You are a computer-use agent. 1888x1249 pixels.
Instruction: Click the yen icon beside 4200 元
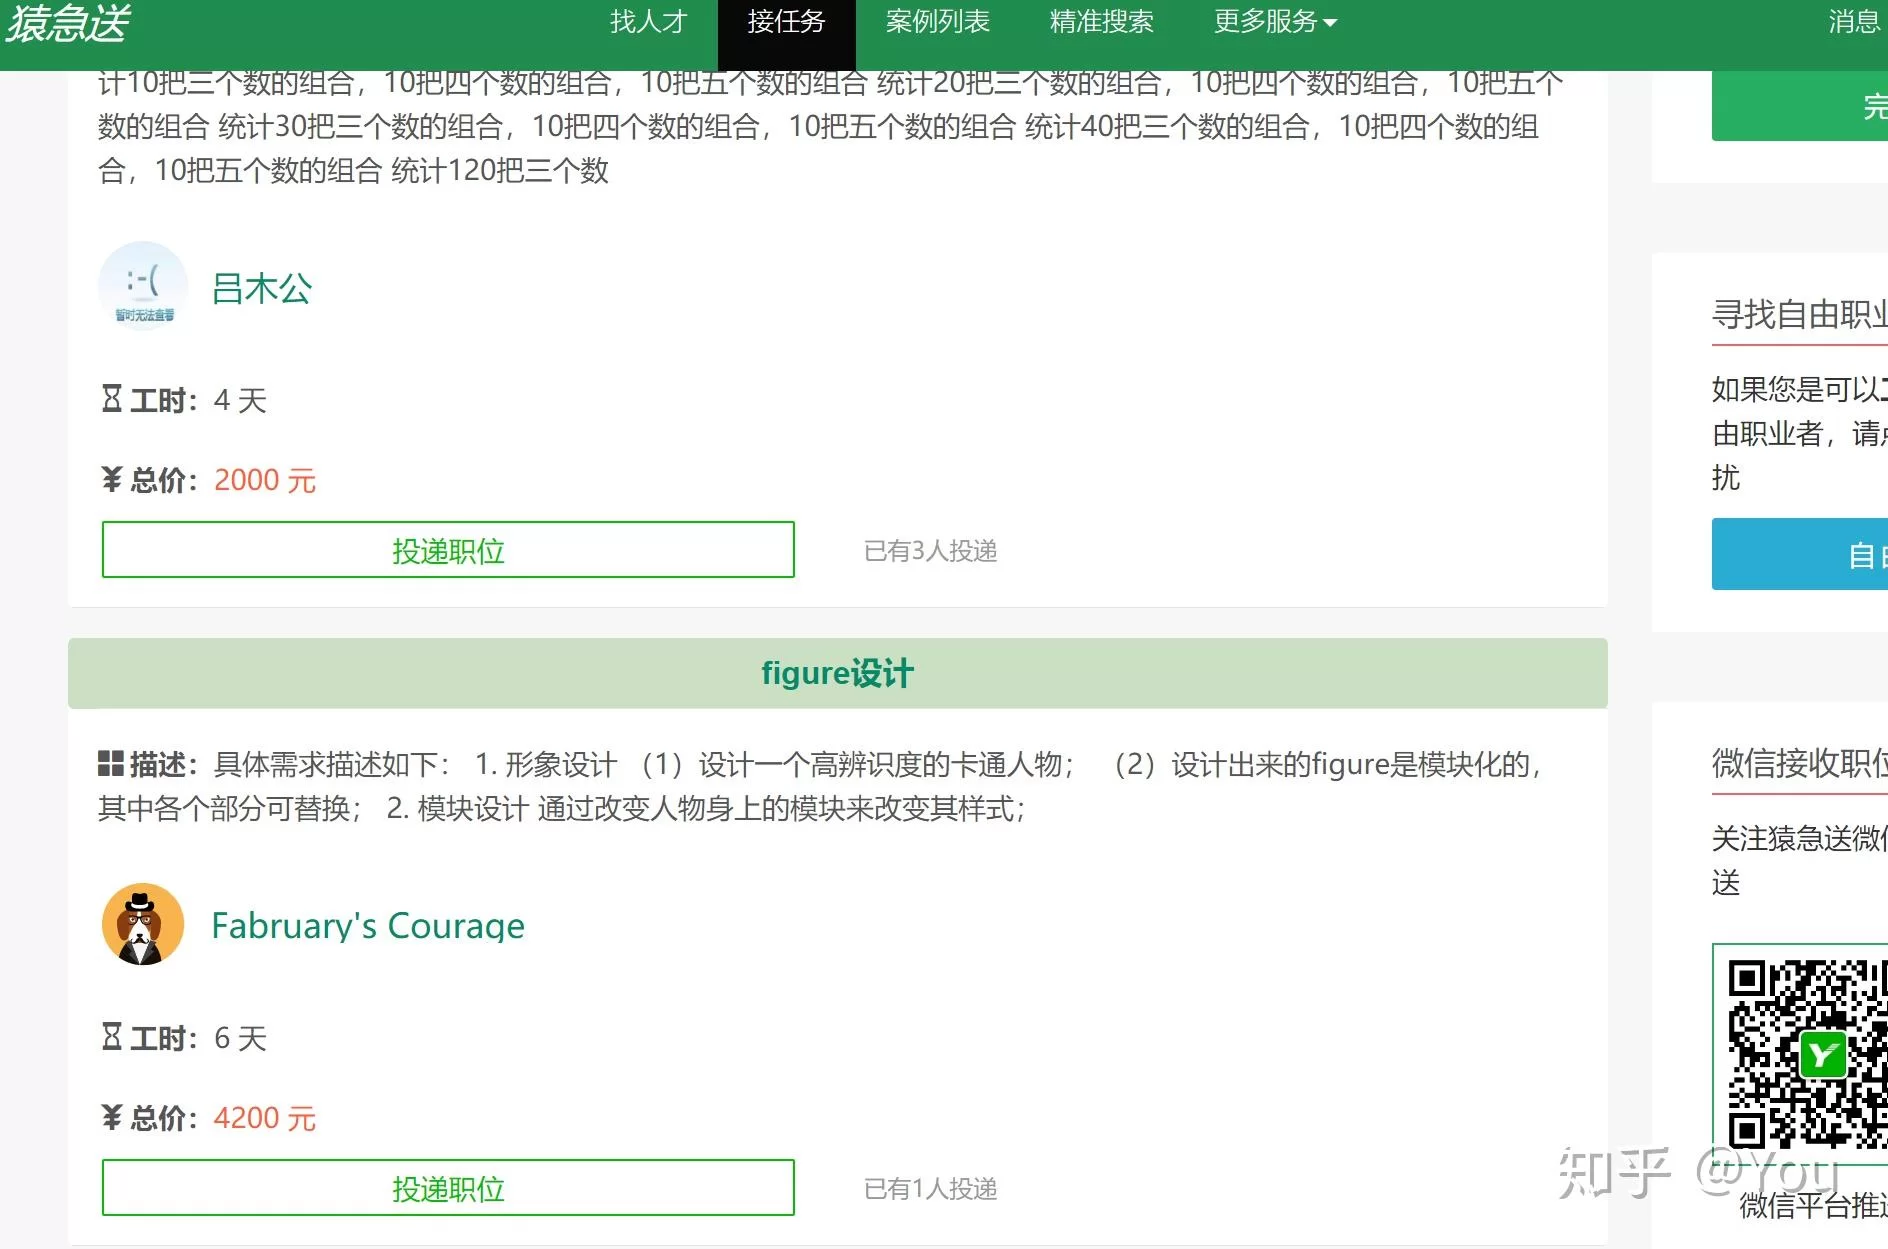pos(111,1117)
